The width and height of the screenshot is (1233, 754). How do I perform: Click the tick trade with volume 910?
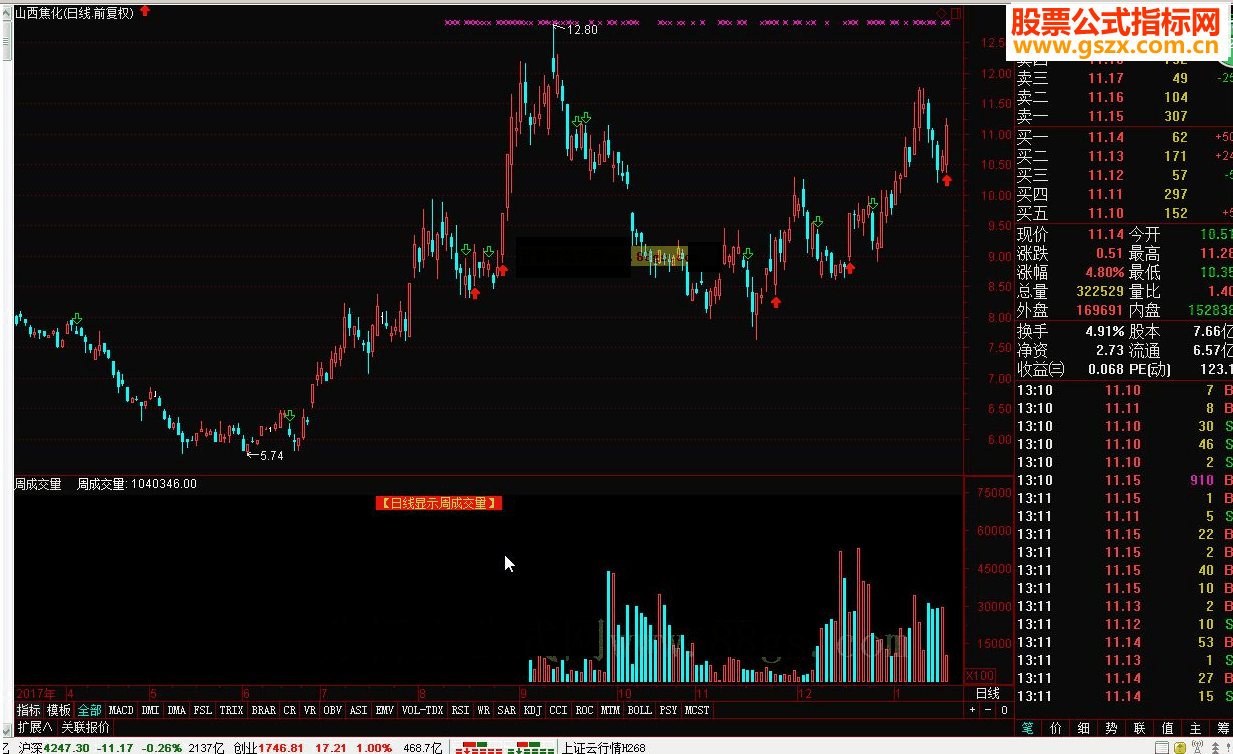pyautogui.click(x=1201, y=481)
